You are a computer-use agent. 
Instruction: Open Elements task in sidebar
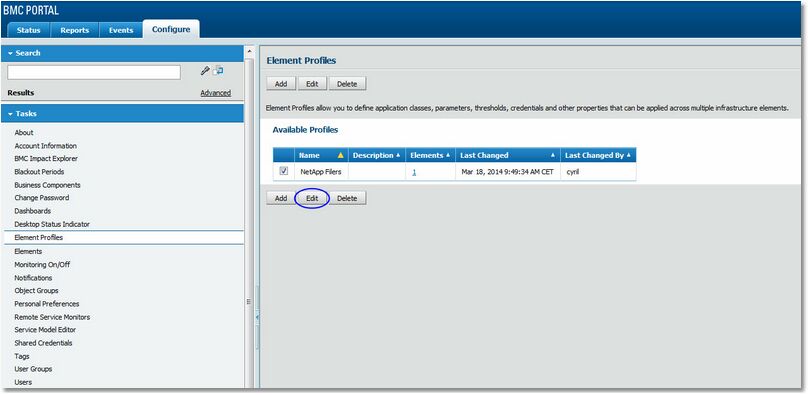(x=28, y=251)
